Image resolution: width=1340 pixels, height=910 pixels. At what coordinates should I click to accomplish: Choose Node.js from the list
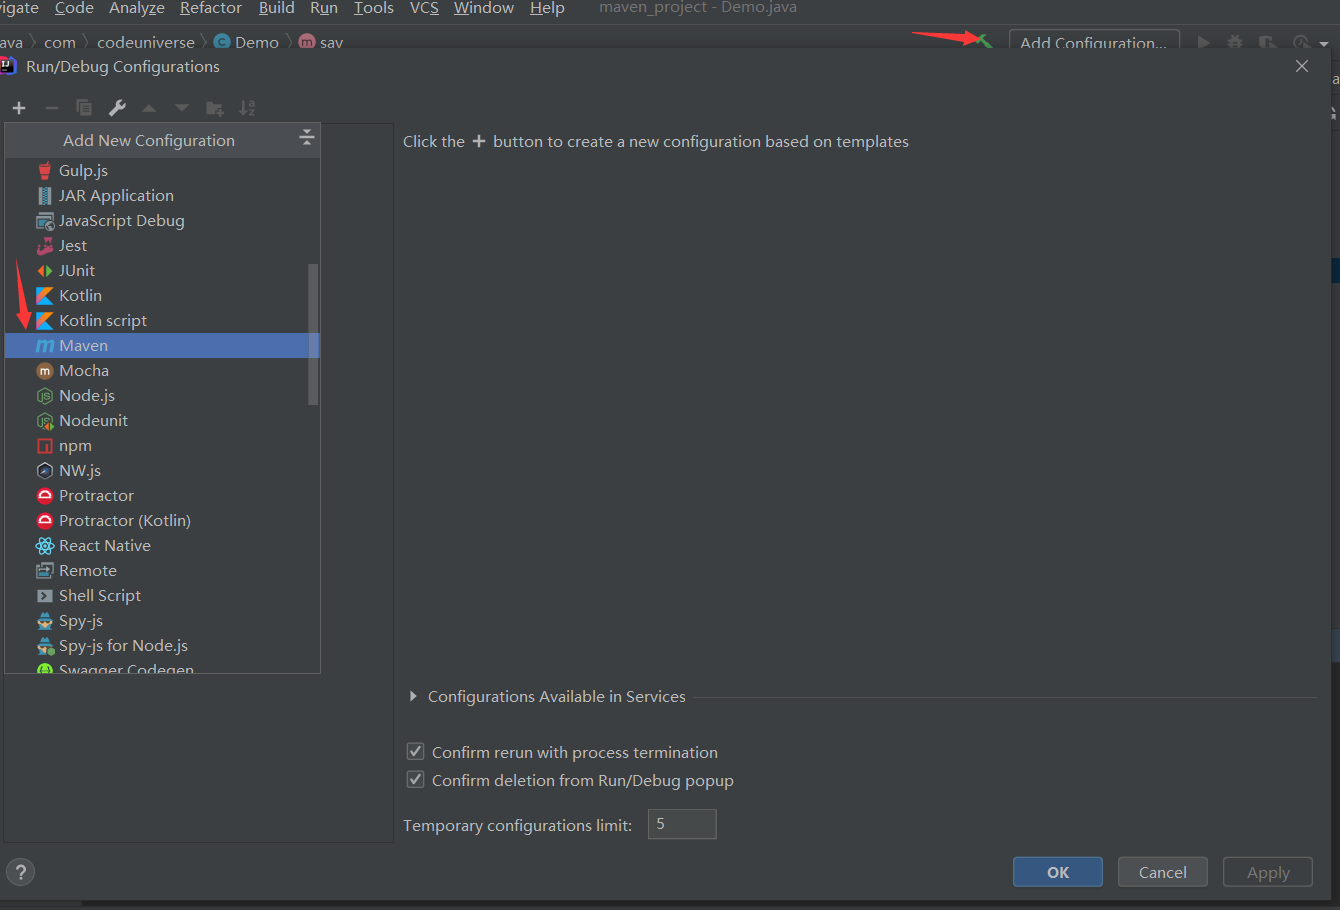point(162,395)
